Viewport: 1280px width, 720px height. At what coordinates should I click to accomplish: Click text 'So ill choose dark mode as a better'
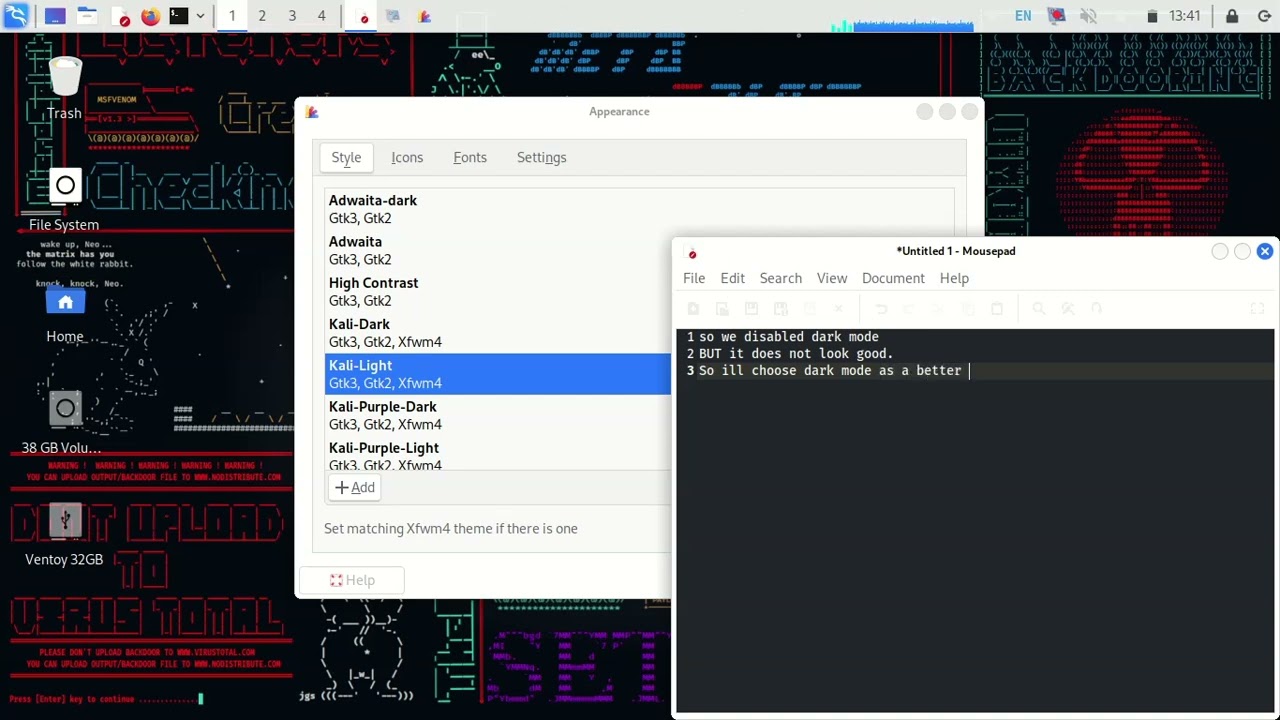(830, 371)
